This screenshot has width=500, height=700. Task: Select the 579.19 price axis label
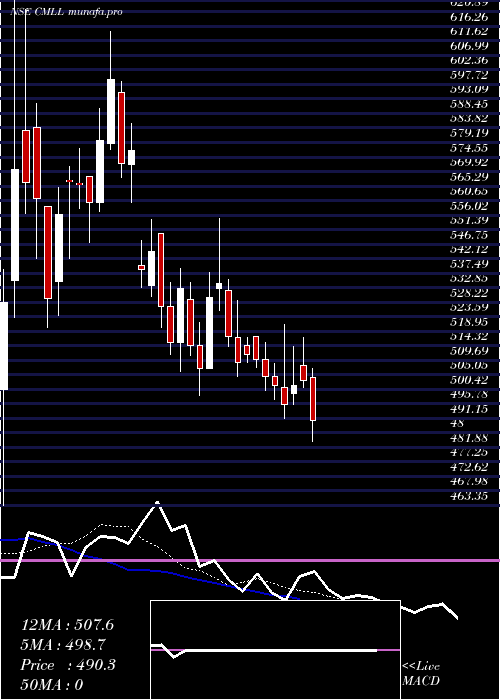[x=469, y=133]
